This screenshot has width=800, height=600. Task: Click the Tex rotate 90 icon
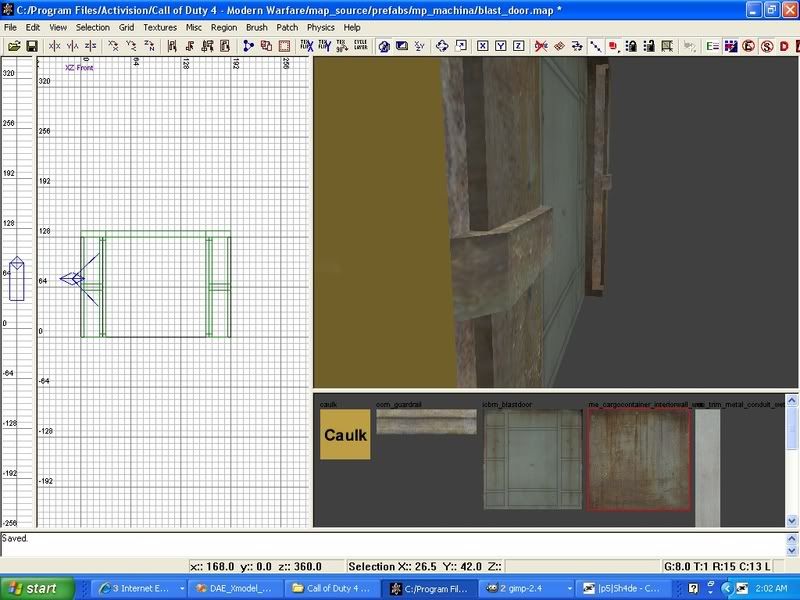point(342,46)
